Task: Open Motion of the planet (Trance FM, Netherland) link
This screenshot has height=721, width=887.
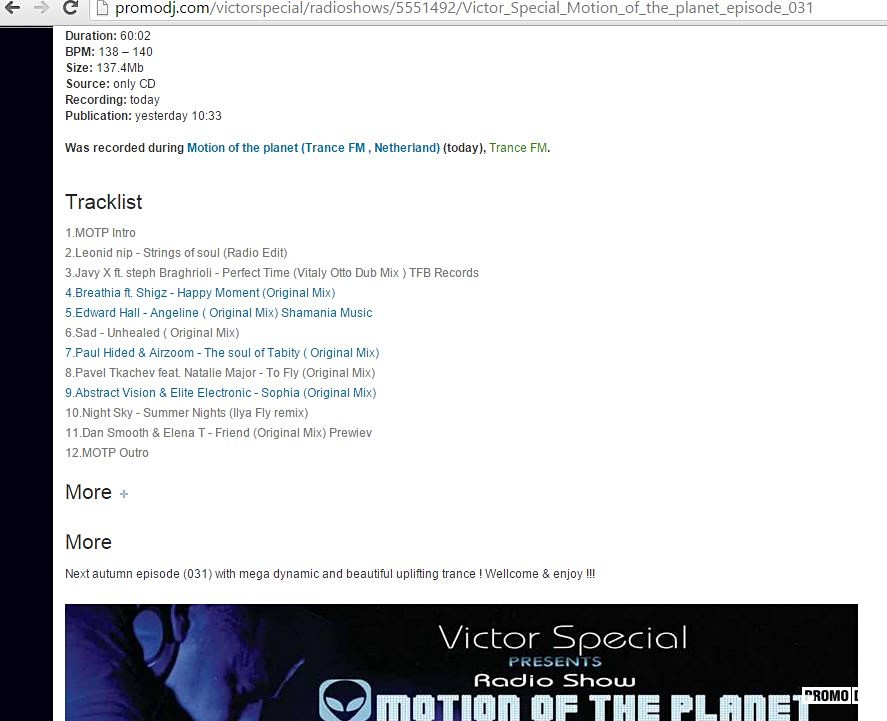Action: [x=313, y=148]
